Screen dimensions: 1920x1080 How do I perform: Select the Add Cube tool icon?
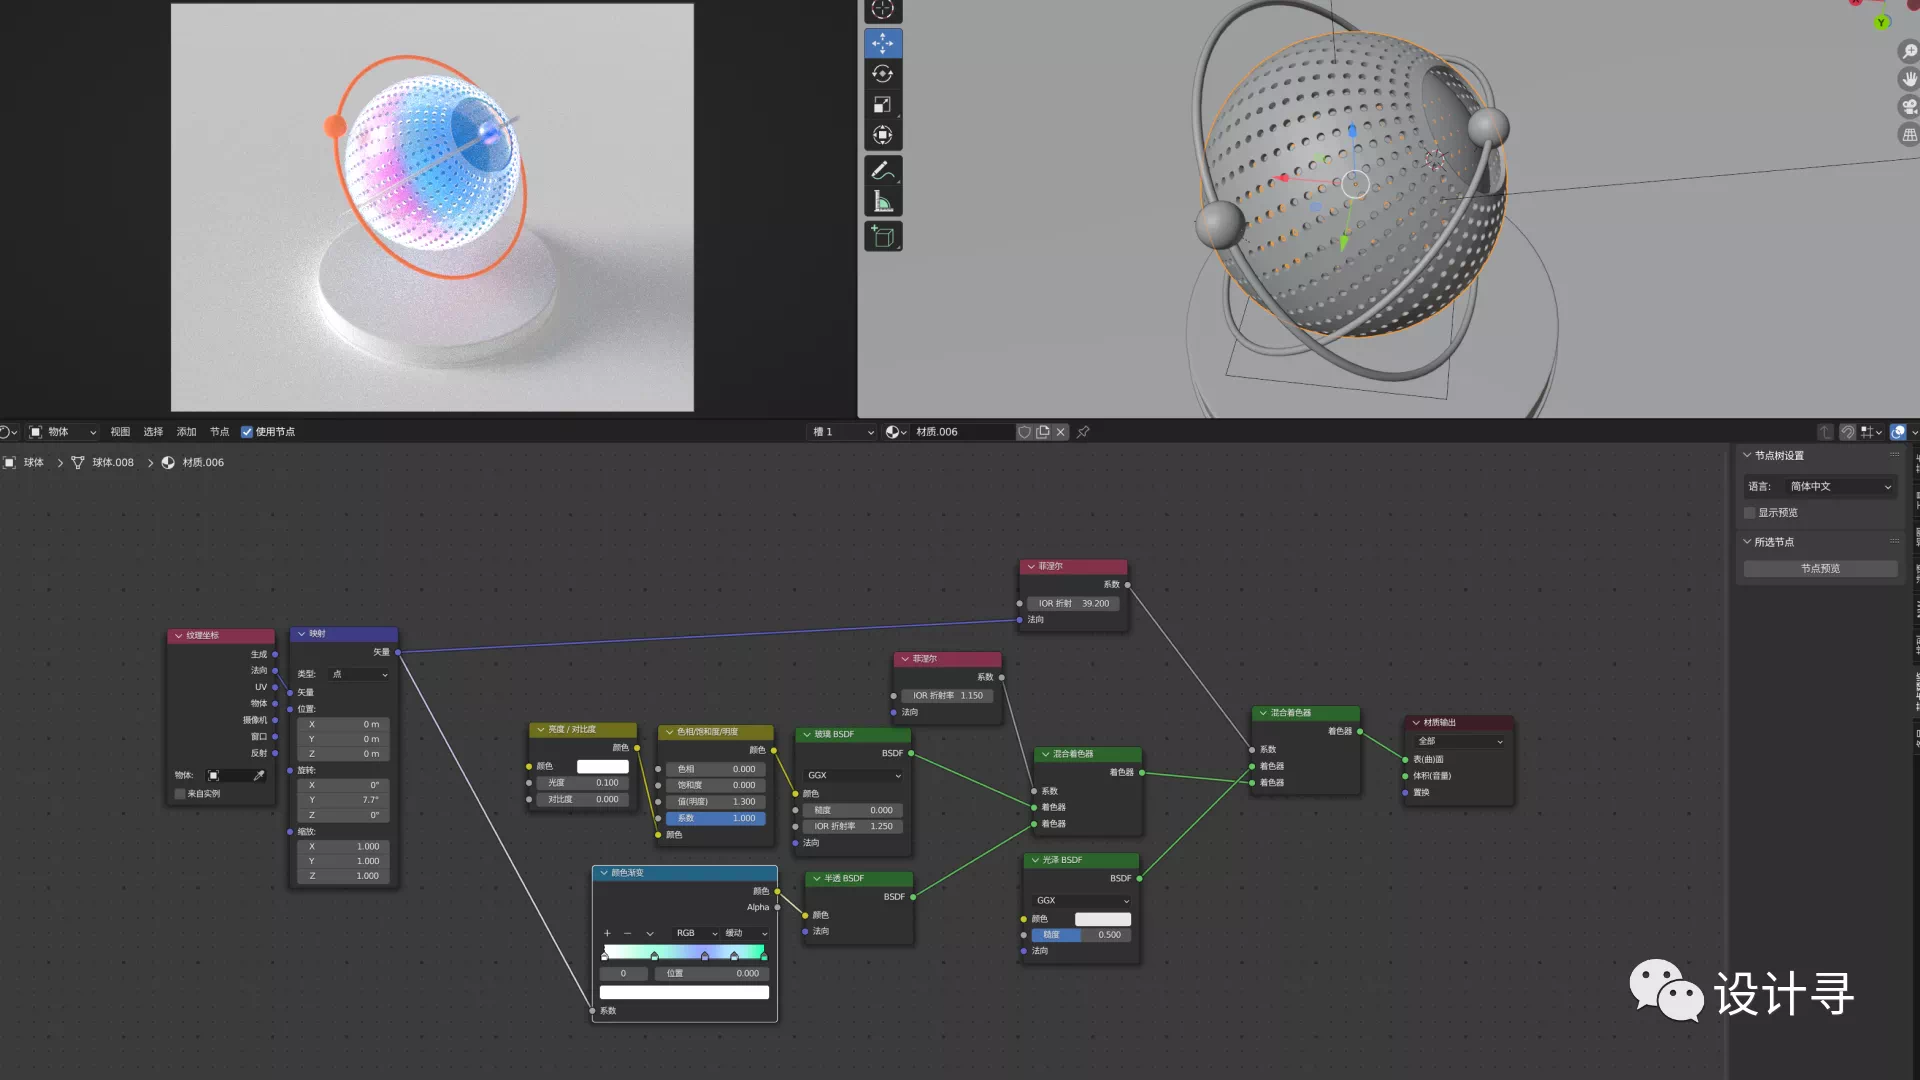click(x=882, y=236)
